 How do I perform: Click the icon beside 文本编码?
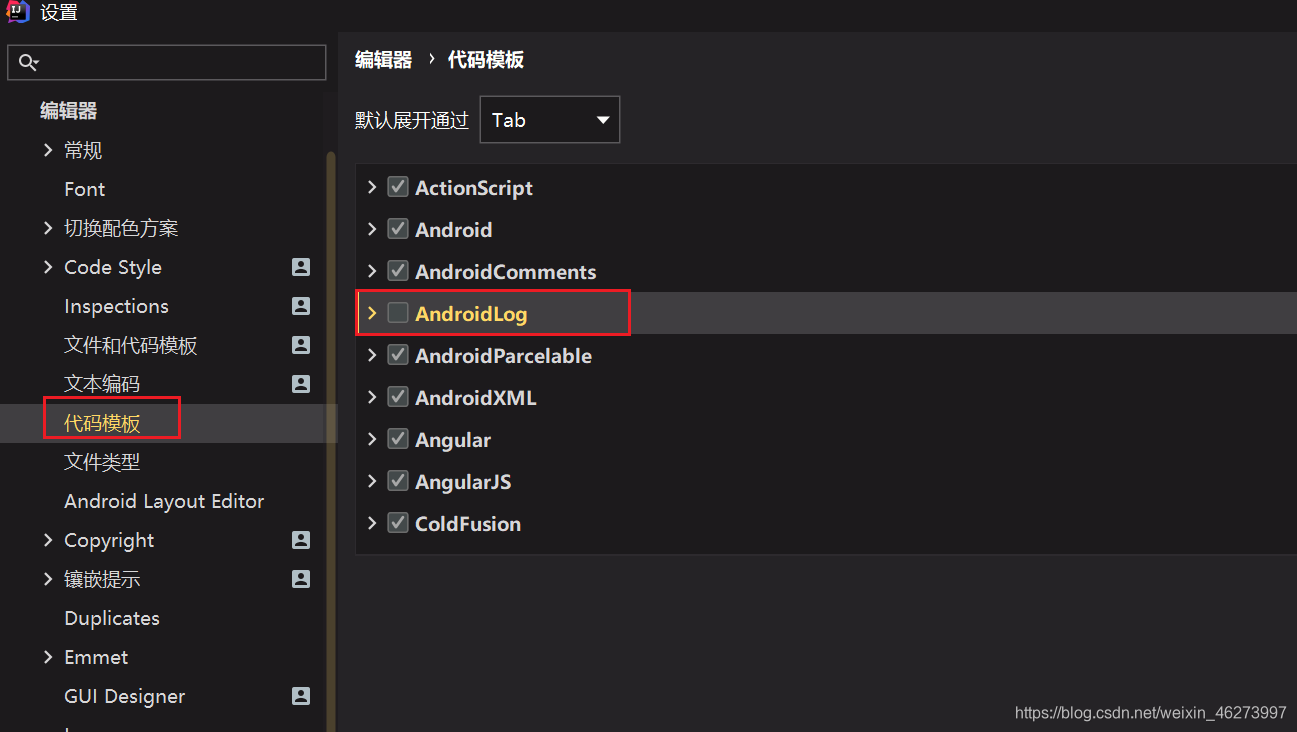point(300,384)
